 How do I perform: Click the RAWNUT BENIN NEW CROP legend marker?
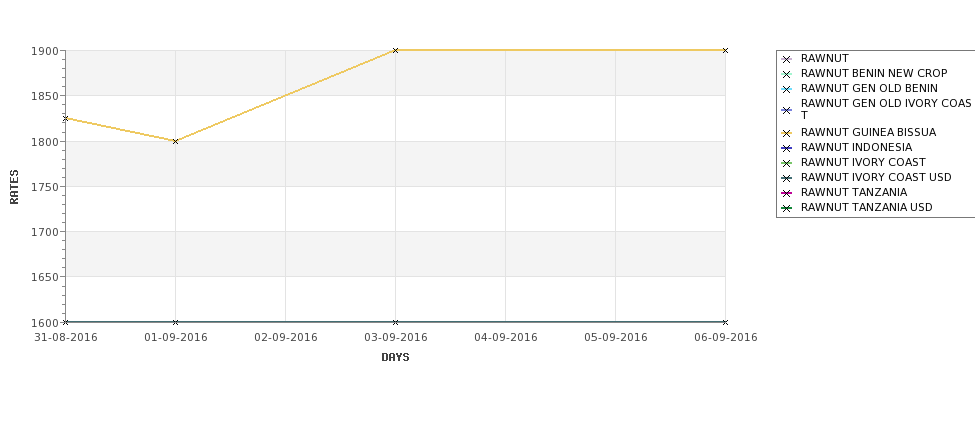(787, 74)
